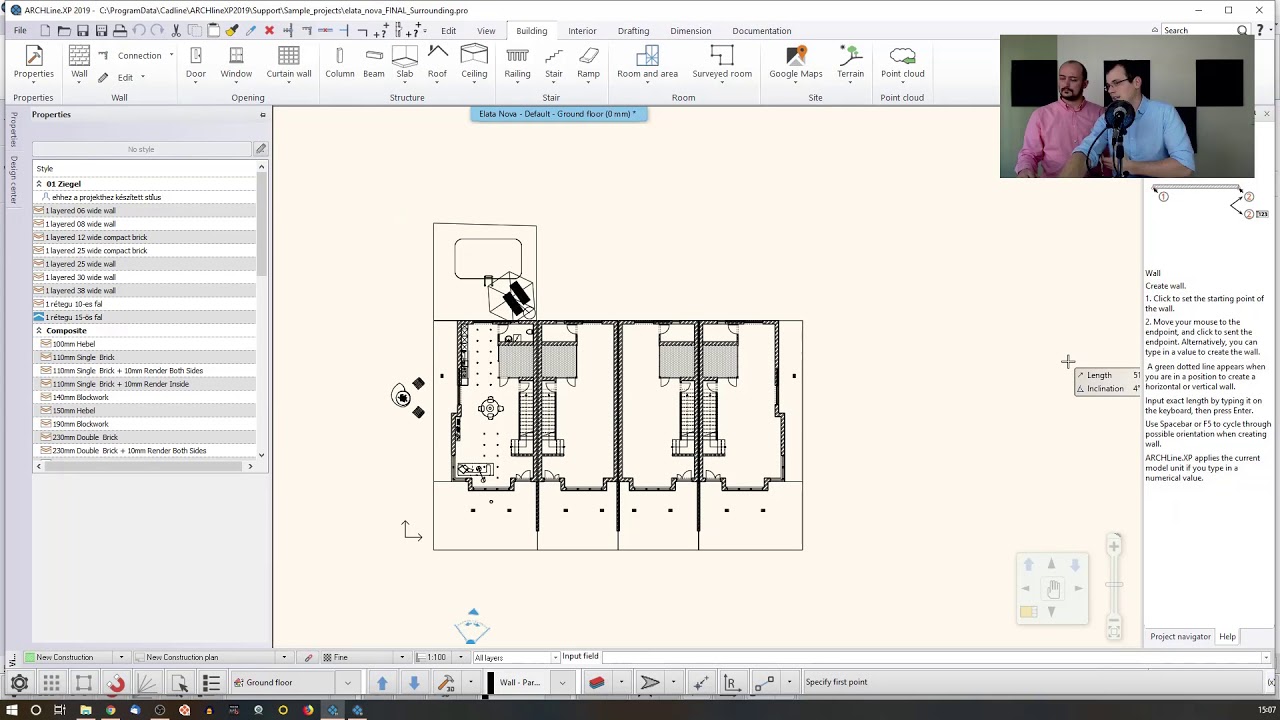Select the Column tool
Image resolution: width=1280 pixels, height=720 pixels.
[x=339, y=62]
